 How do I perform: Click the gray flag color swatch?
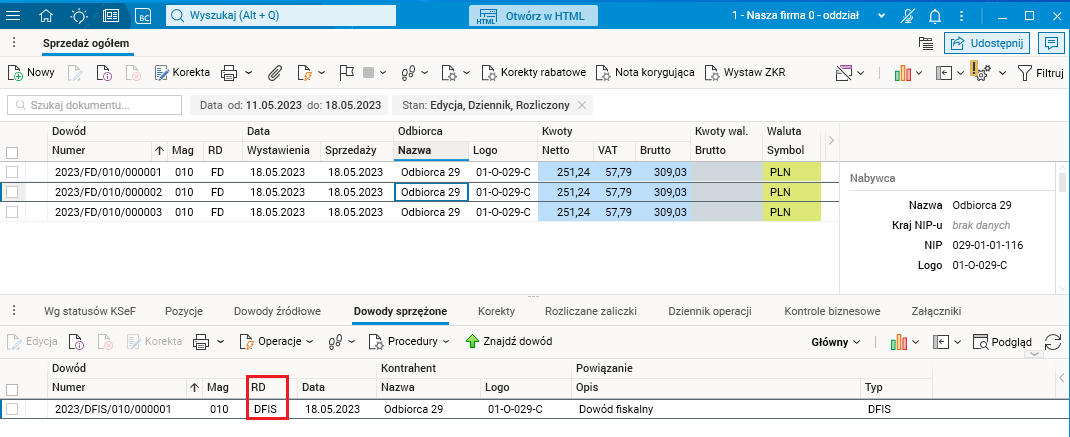[368, 72]
